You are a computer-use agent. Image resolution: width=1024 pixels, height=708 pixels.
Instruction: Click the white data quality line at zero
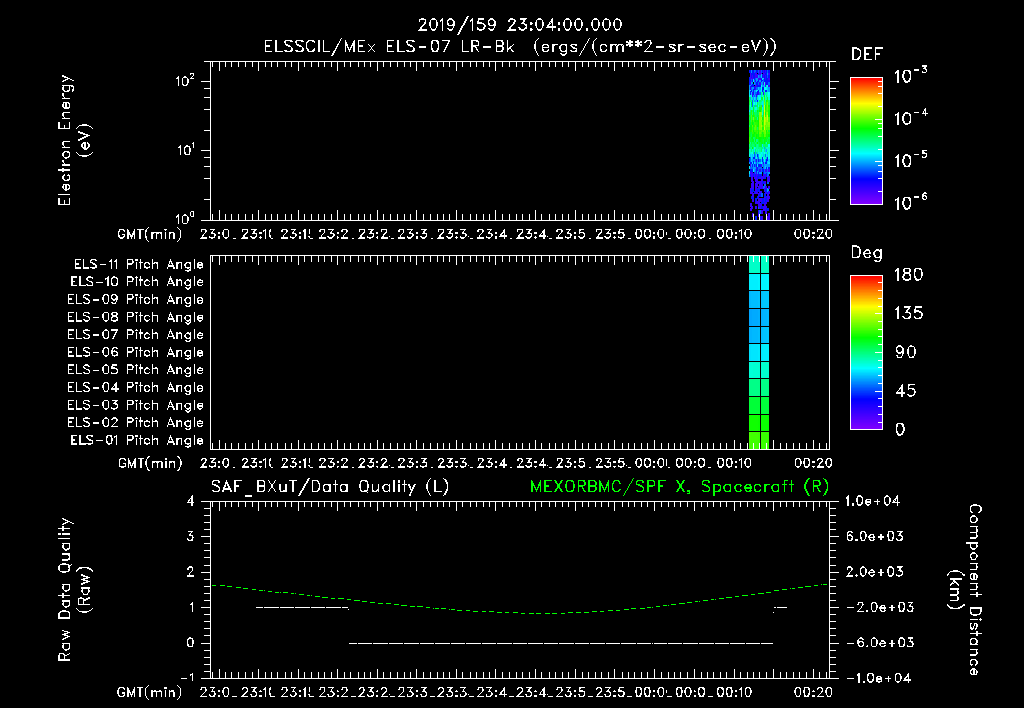[x=560, y=643]
